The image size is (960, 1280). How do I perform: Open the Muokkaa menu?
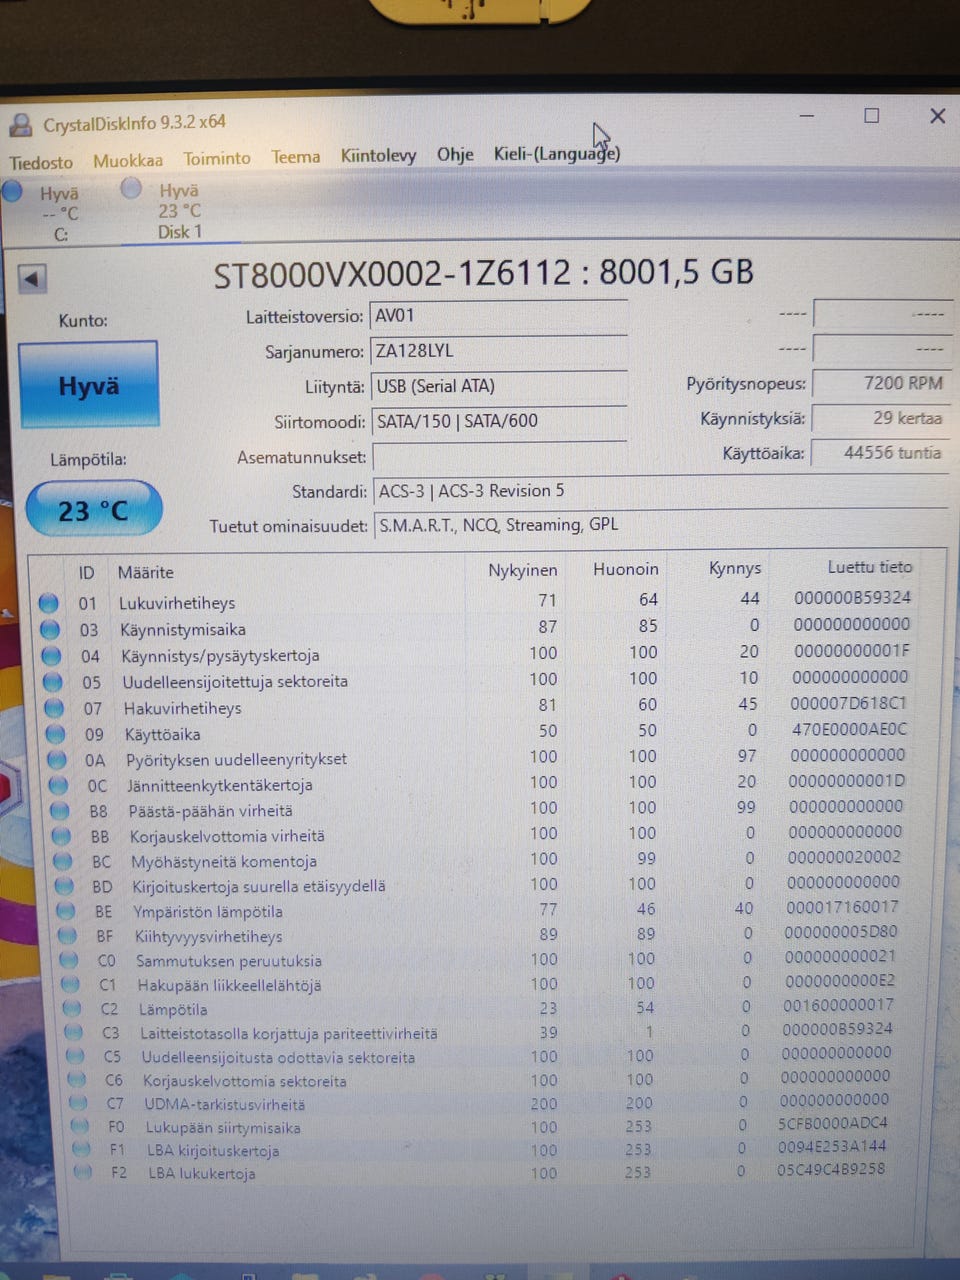click(128, 160)
